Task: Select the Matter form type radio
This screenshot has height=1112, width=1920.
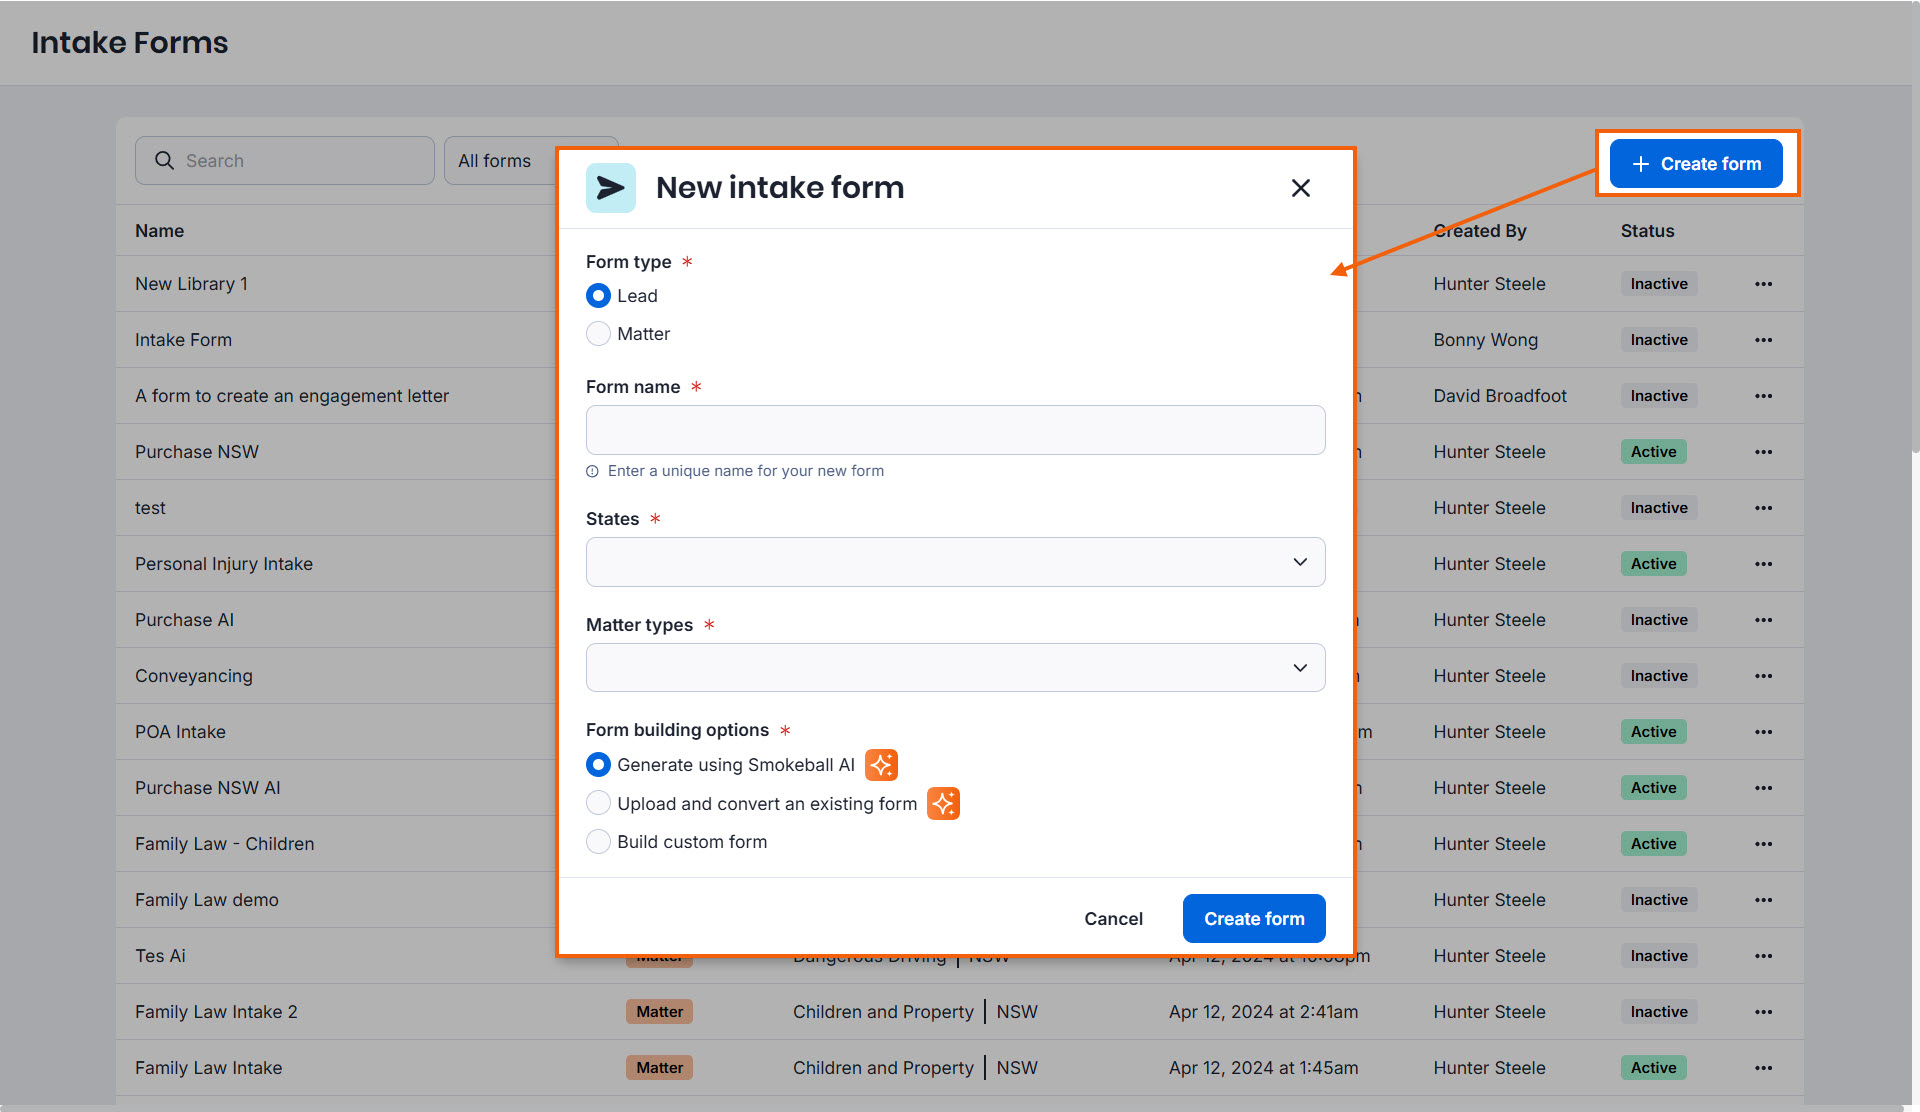Action: (x=598, y=334)
